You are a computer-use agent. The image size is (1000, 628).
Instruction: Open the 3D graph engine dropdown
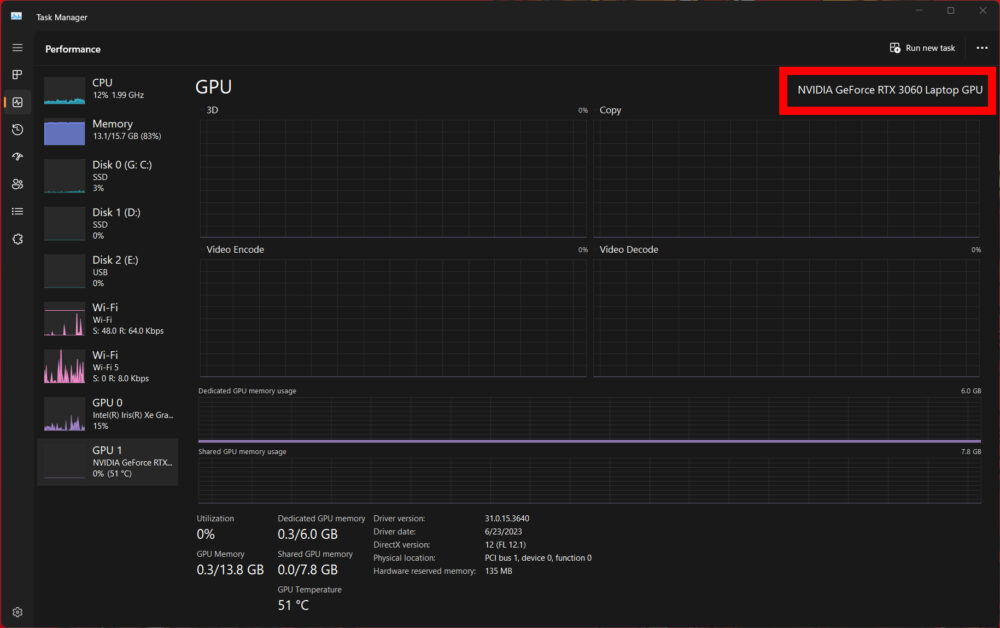point(213,110)
